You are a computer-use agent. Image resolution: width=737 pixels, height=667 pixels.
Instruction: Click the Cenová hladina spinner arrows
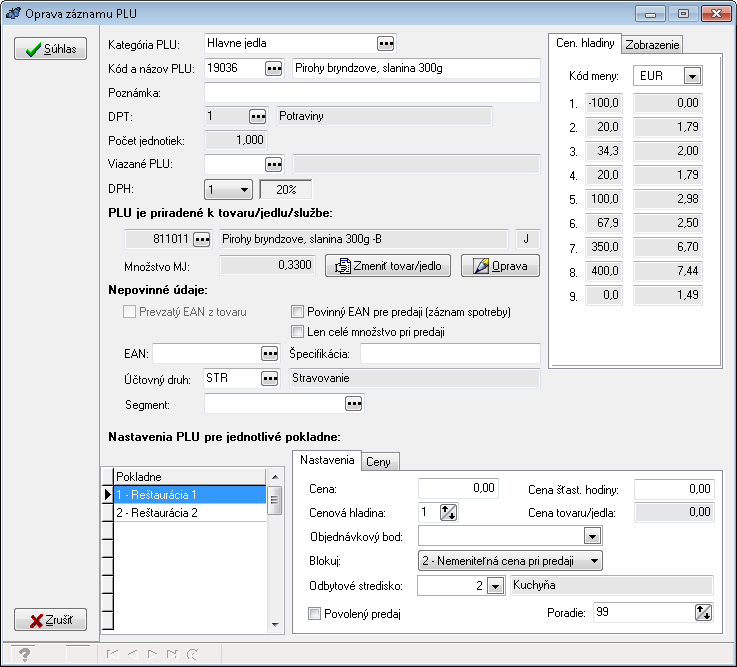(x=448, y=512)
